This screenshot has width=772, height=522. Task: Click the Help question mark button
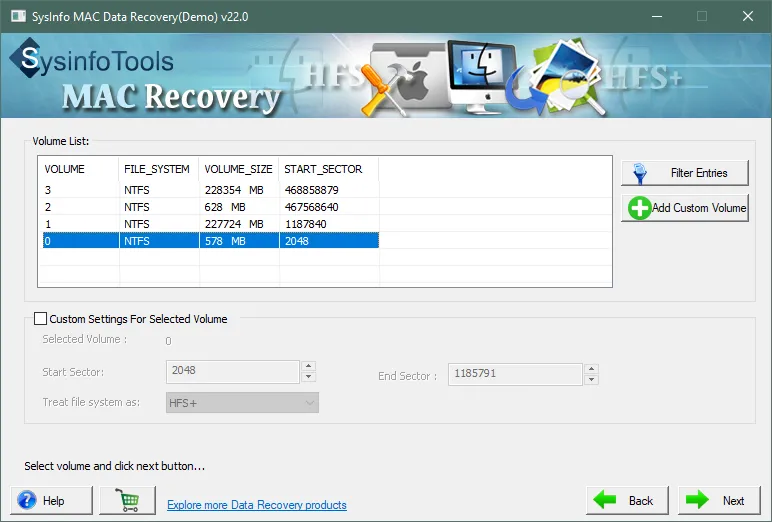point(52,500)
